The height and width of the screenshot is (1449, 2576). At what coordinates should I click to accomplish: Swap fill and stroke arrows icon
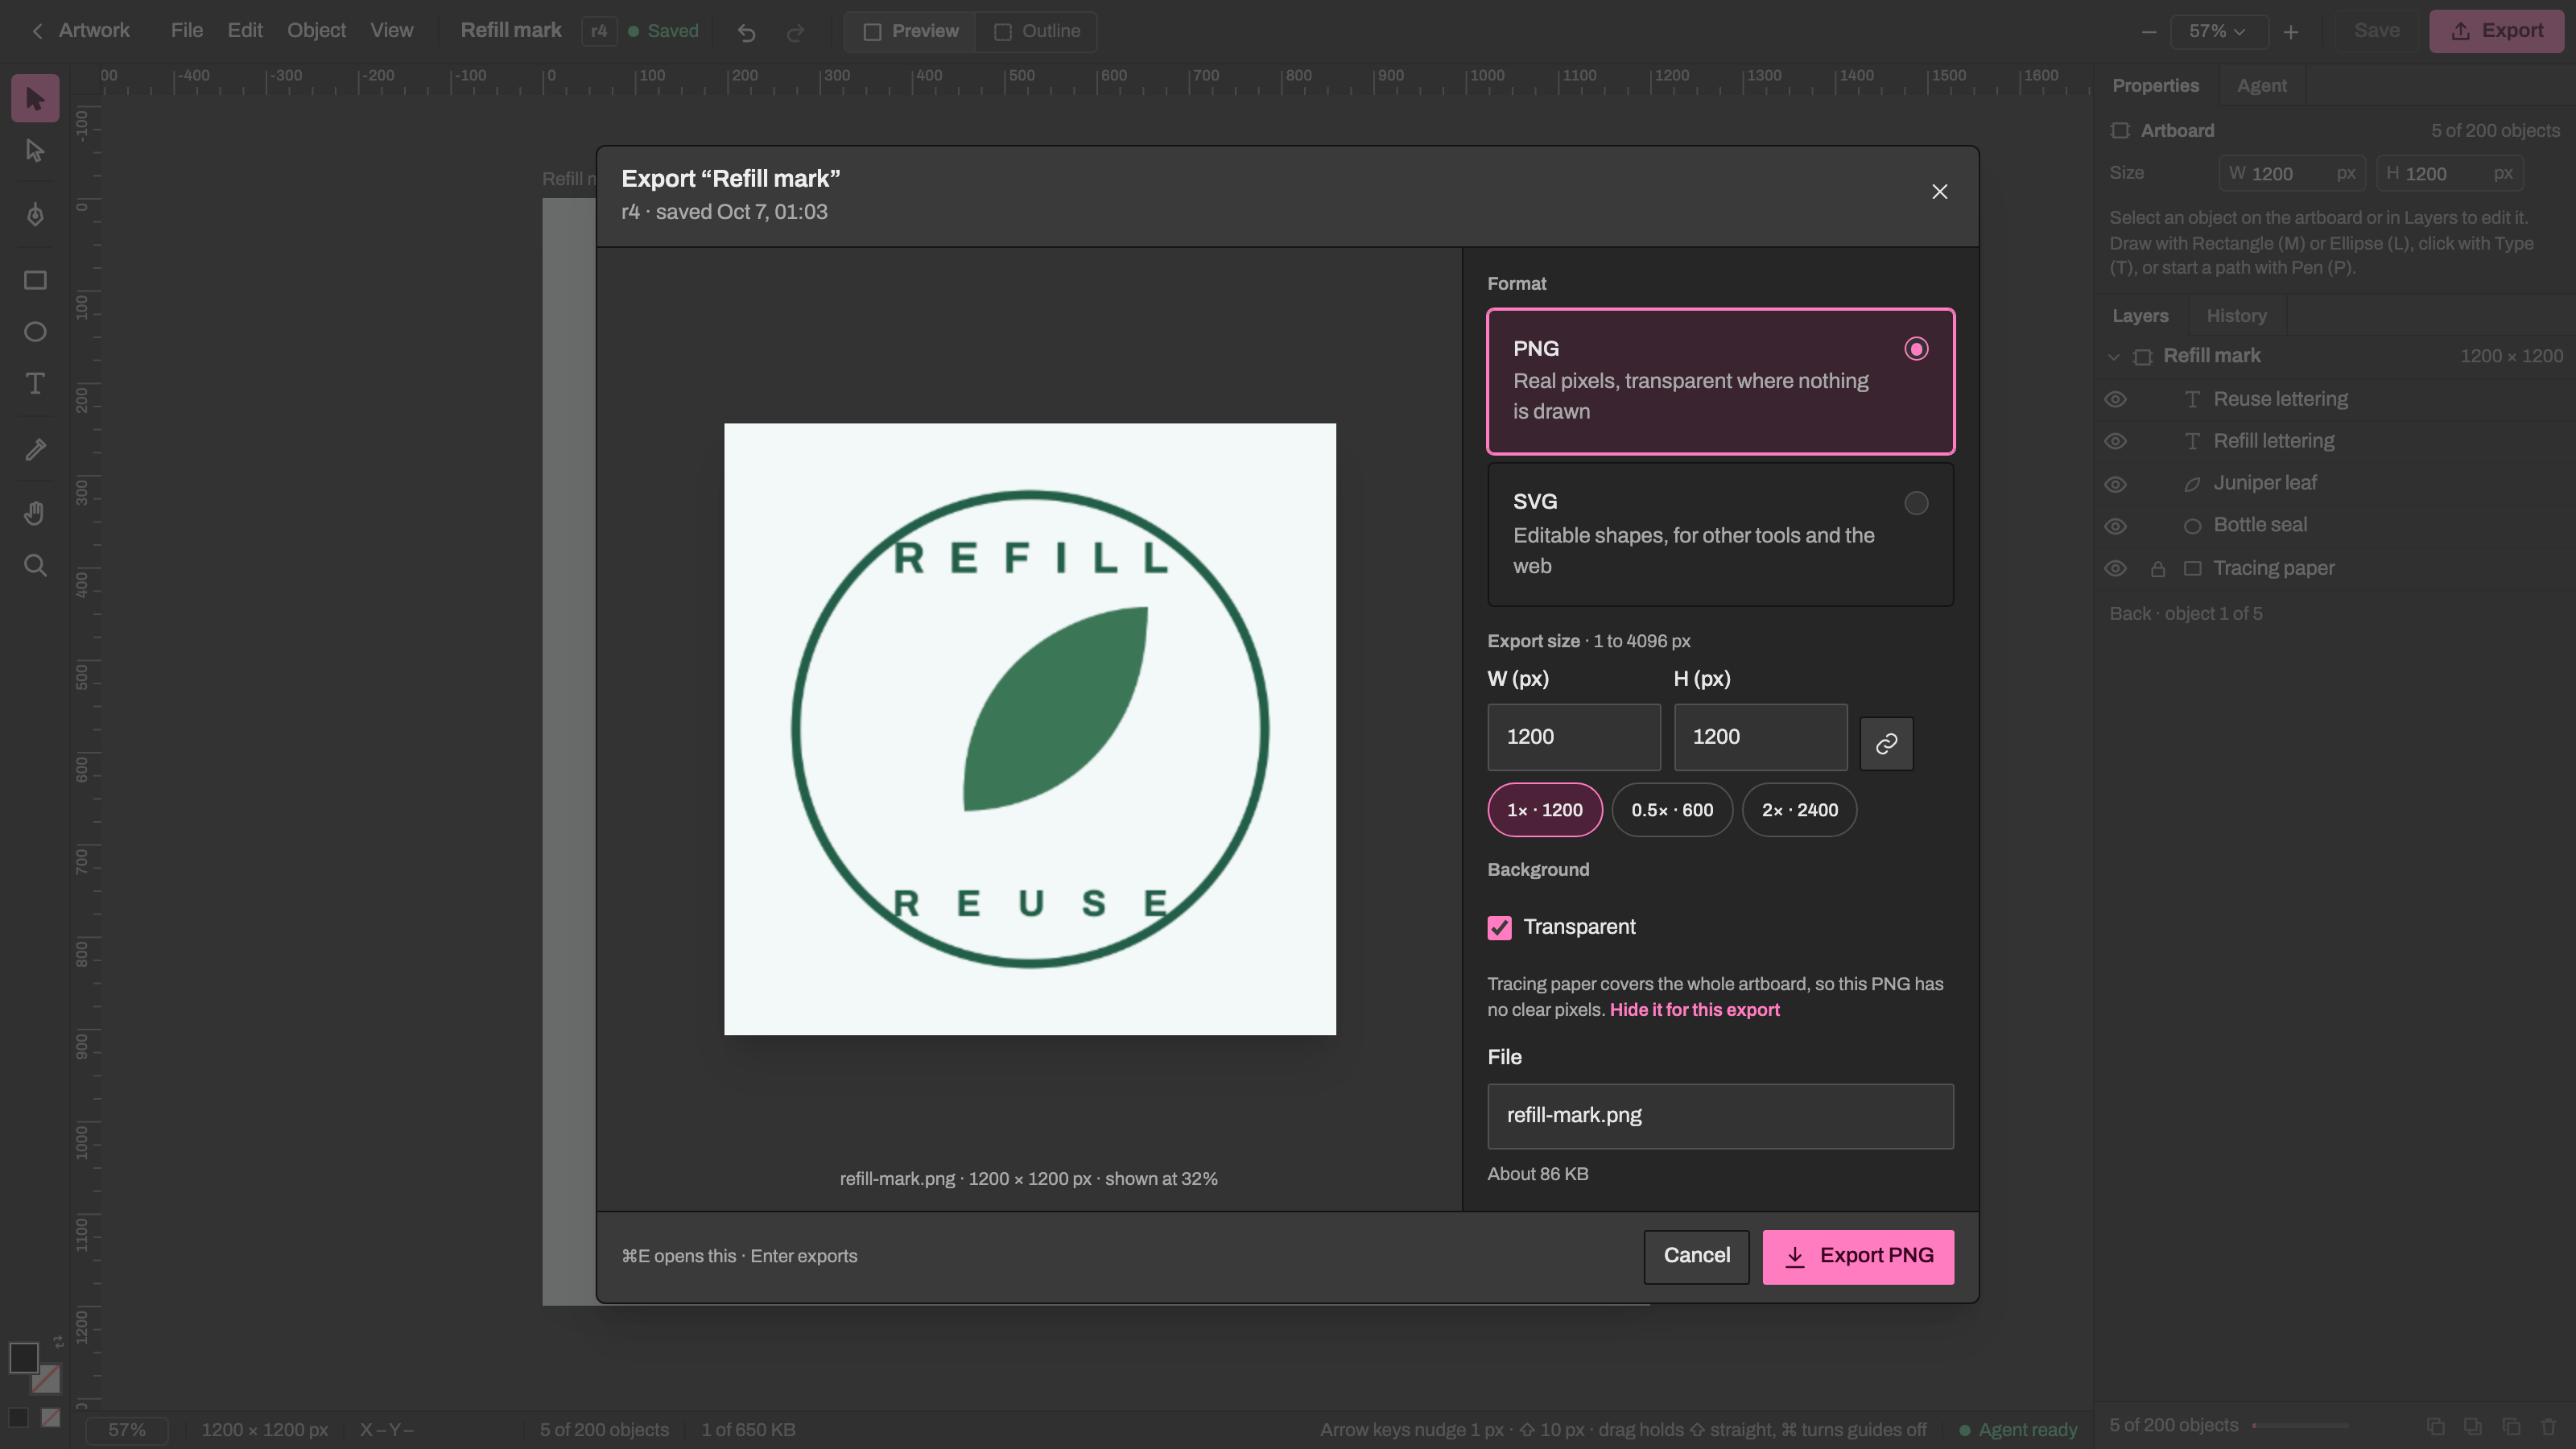[x=58, y=1341]
